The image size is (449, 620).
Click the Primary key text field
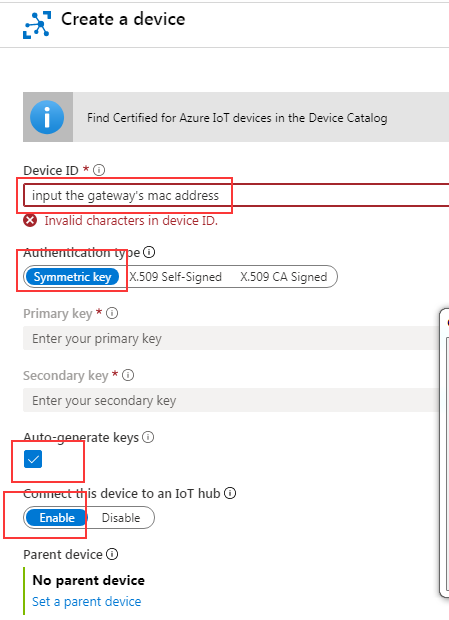point(231,338)
